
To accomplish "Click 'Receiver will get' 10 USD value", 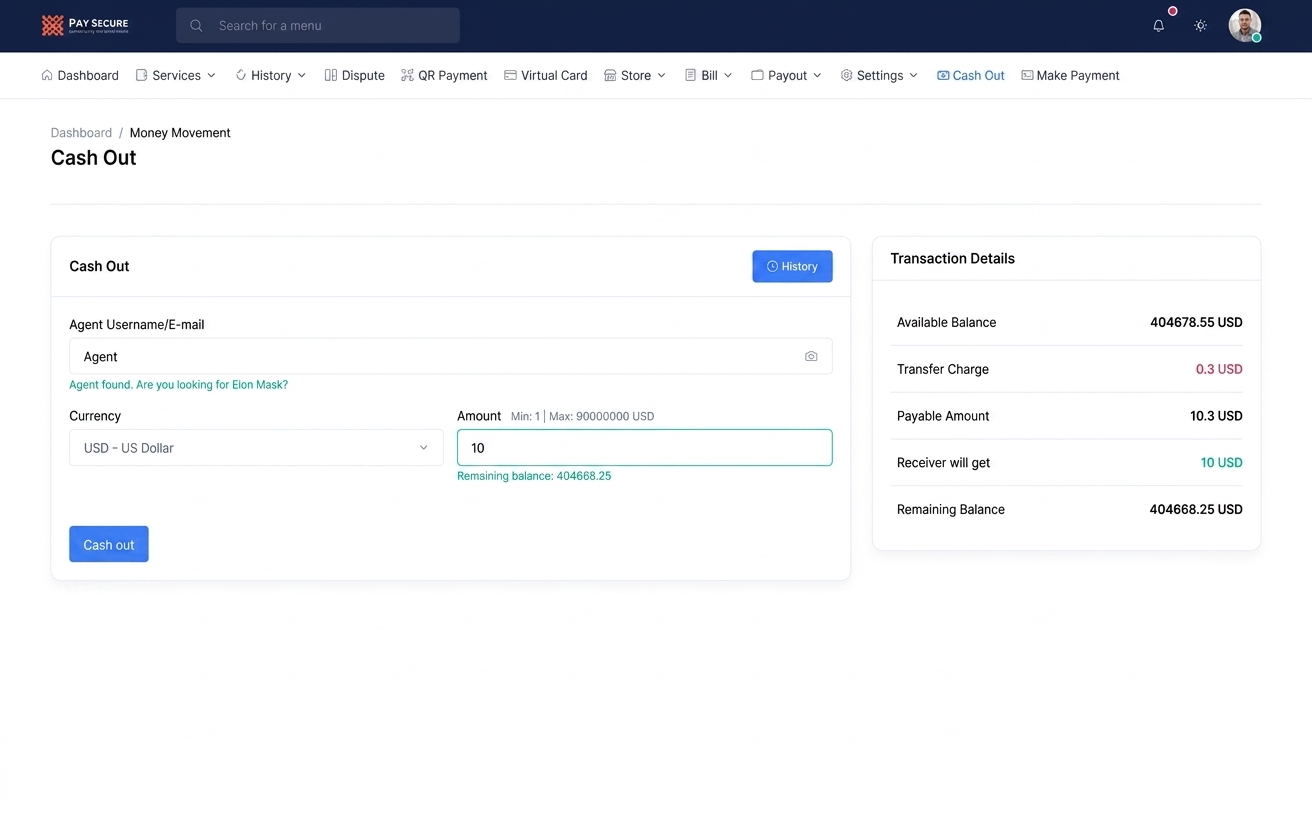I will click(1221, 463).
